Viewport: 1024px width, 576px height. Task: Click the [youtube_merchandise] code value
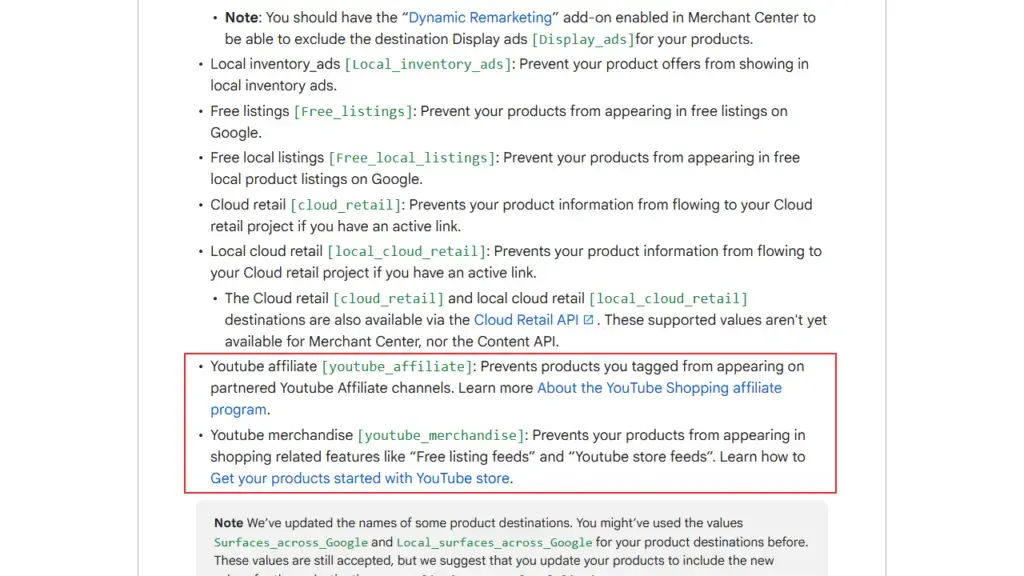(x=441, y=436)
